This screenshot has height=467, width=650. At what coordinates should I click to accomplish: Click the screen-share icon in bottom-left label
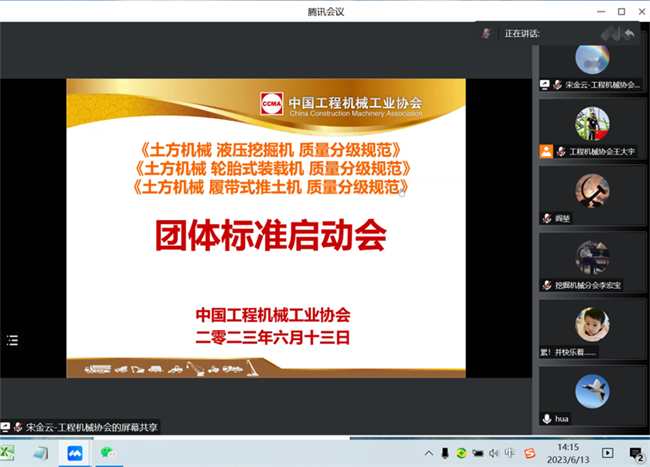pyautogui.click(x=5, y=427)
